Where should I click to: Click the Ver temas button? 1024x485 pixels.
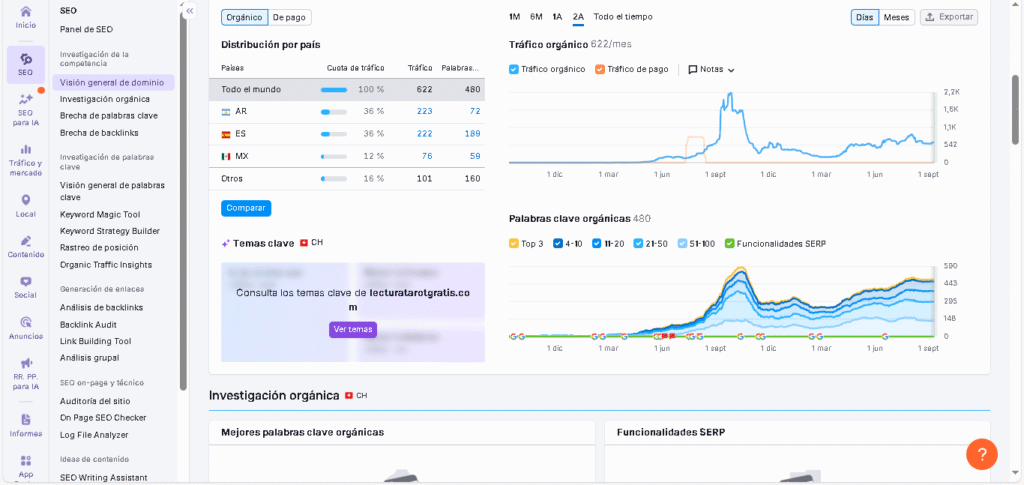click(x=353, y=329)
